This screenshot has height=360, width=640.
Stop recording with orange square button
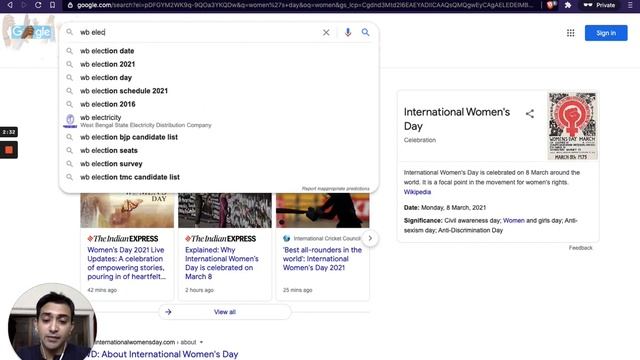9,150
